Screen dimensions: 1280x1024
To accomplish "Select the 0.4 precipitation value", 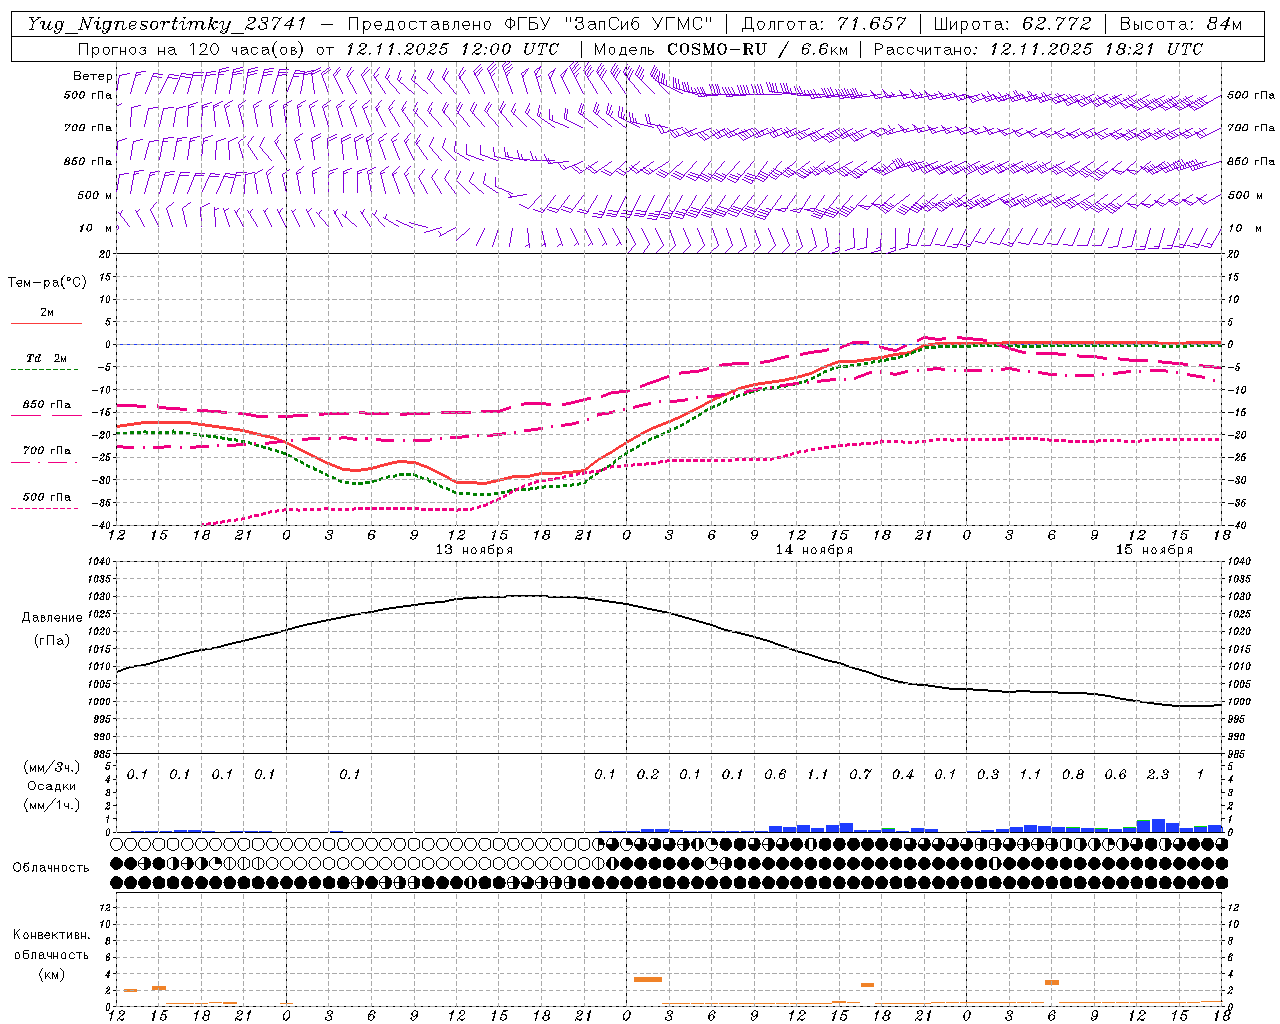I will tap(903, 775).
